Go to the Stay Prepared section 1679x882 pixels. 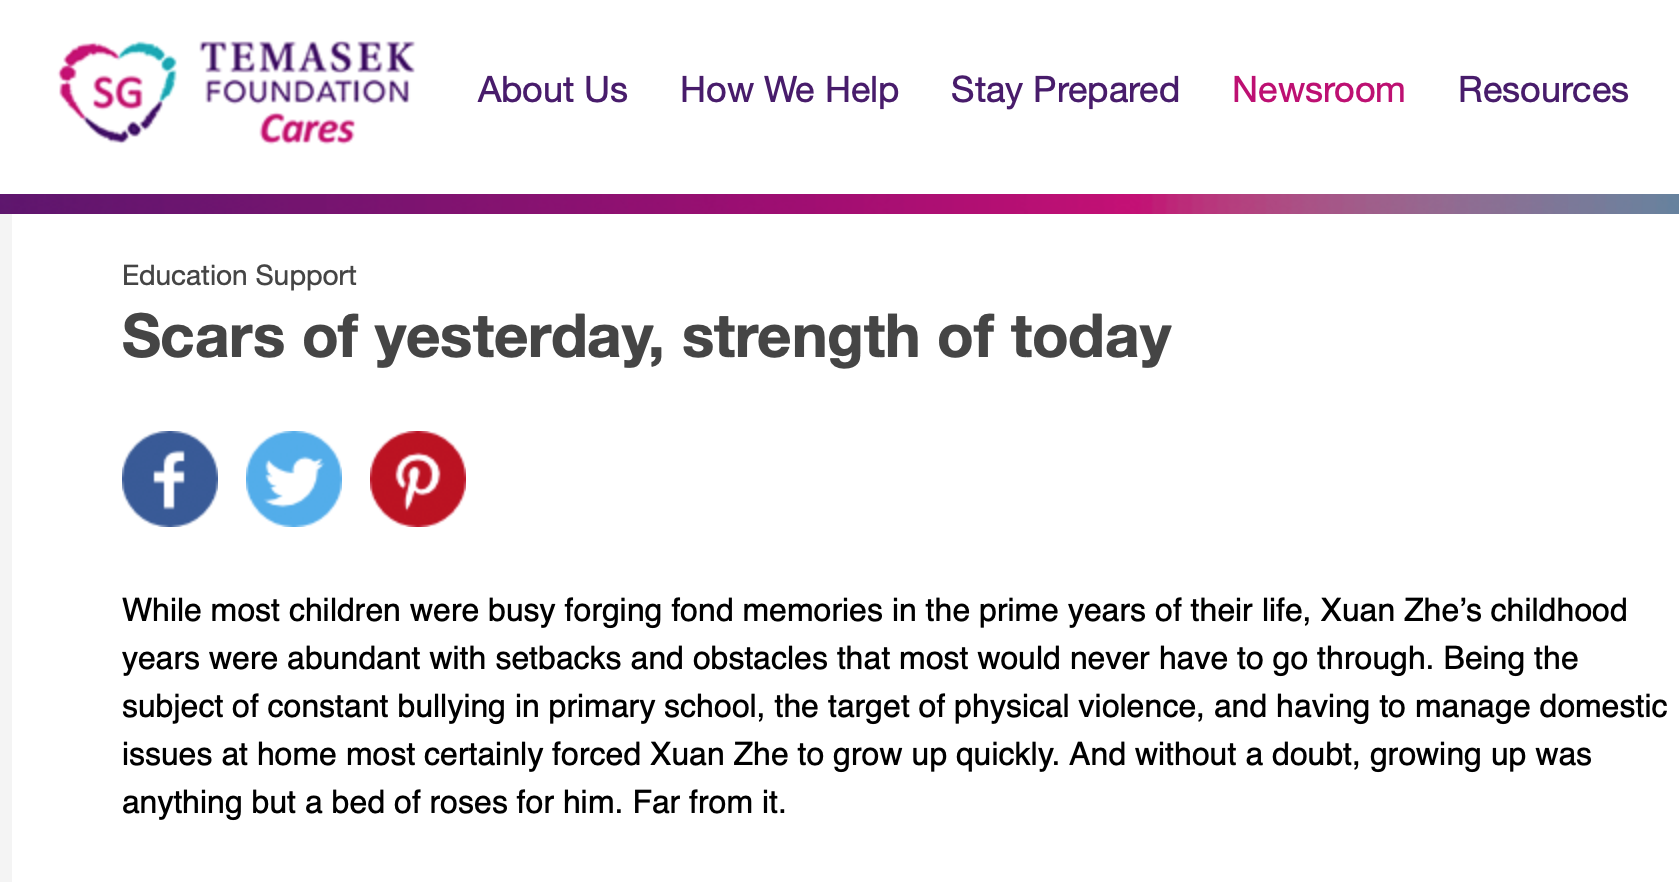point(1065,90)
